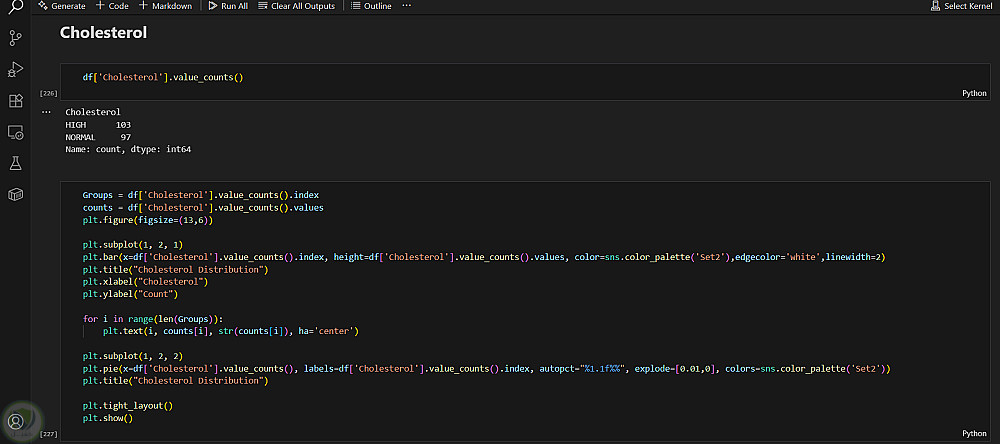
Task: Open the cube icon view below Testing
Action: pos(15,193)
